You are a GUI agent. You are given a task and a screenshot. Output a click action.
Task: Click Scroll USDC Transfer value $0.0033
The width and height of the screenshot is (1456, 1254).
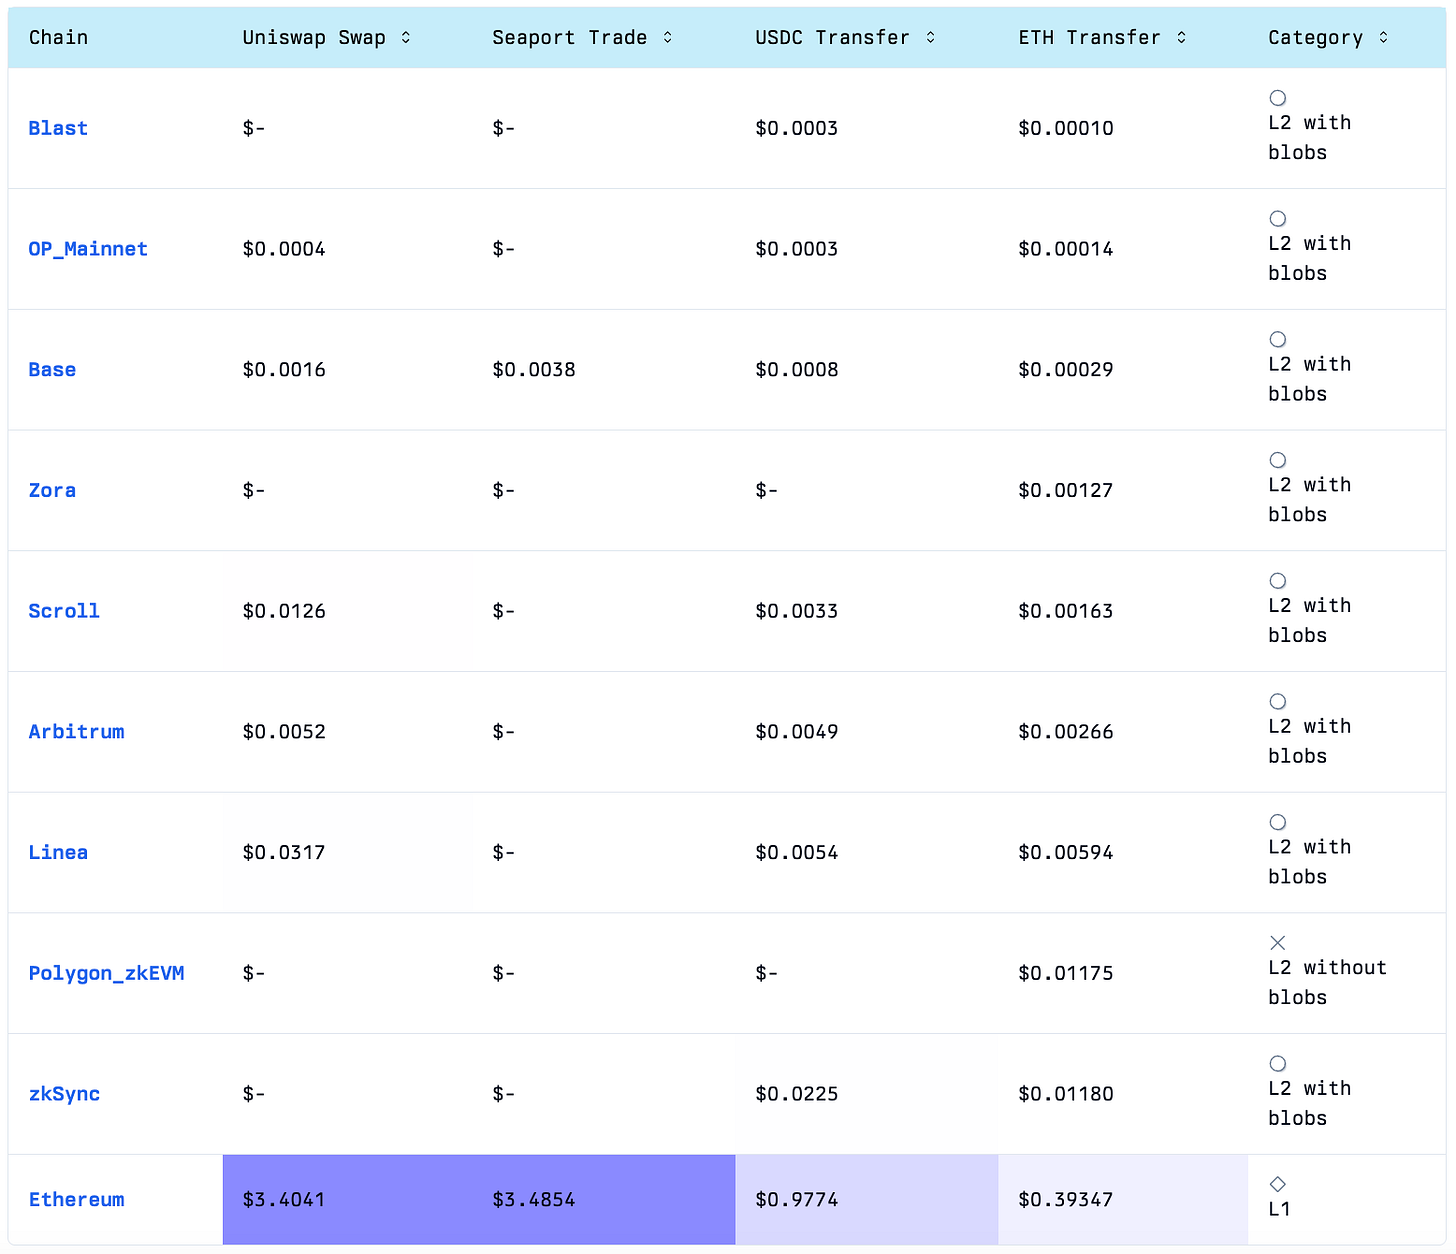click(797, 611)
